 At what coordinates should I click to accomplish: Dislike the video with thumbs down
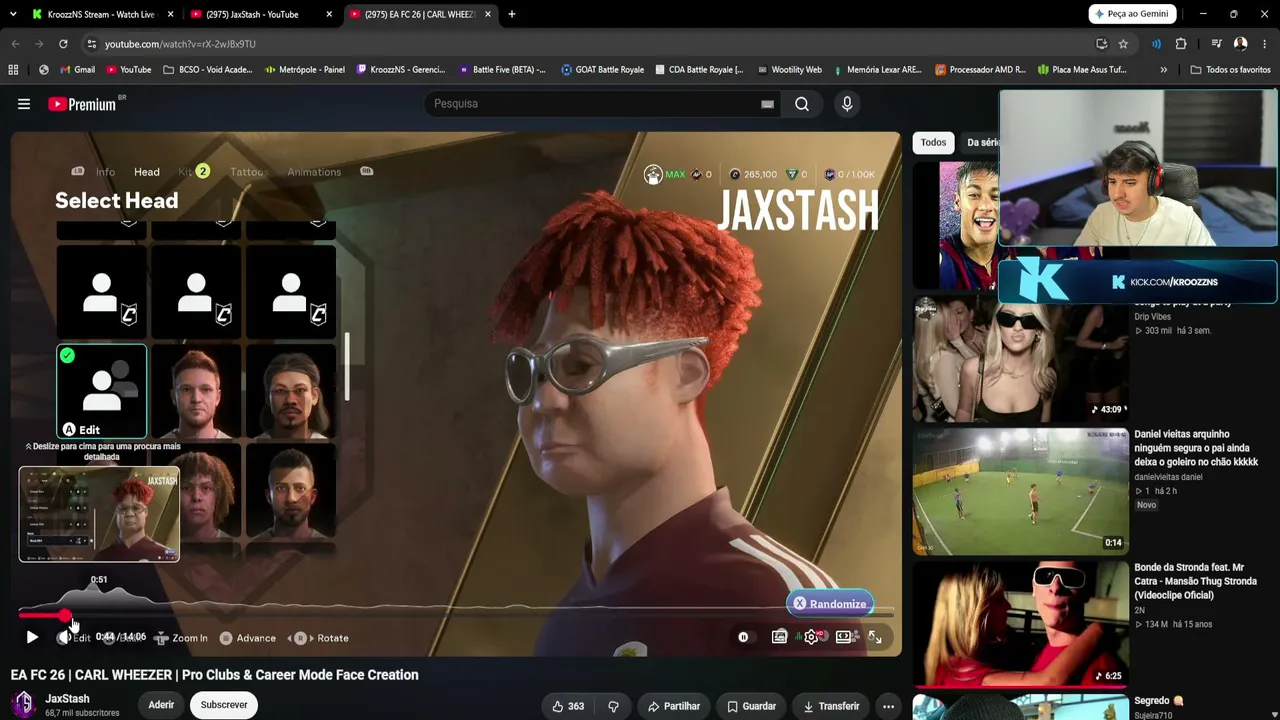(x=613, y=706)
